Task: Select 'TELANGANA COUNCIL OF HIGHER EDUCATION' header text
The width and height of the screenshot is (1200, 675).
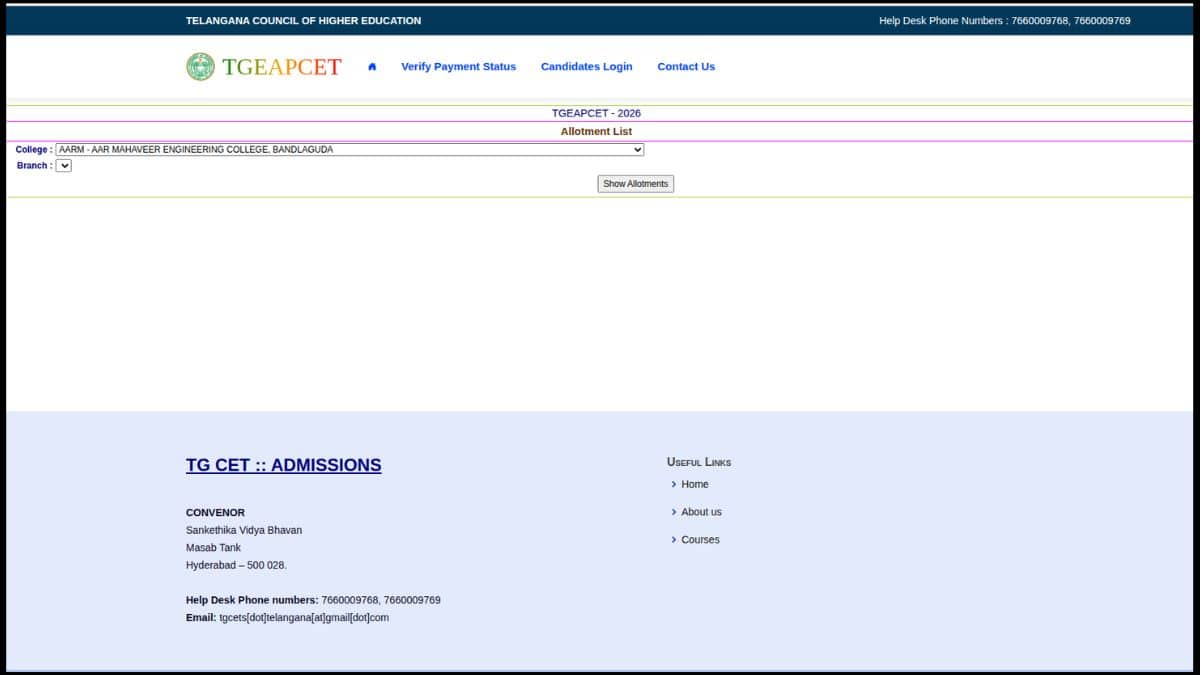Action: coord(304,21)
